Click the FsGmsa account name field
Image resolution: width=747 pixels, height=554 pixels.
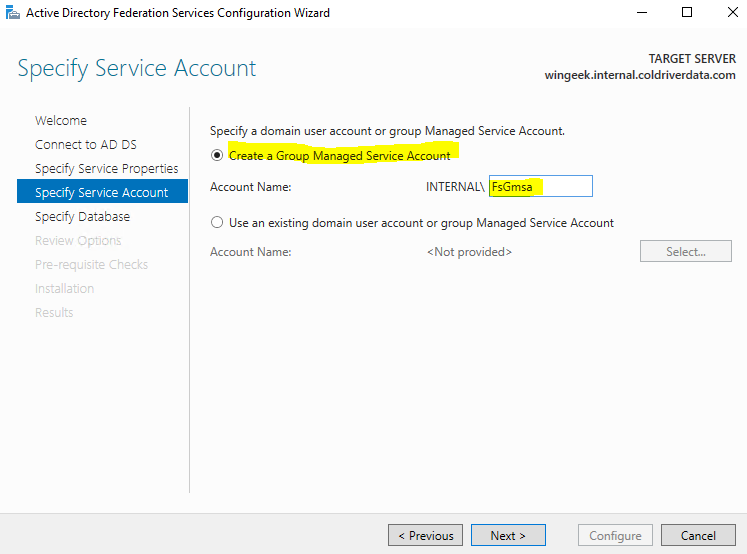[x=540, y=186]
